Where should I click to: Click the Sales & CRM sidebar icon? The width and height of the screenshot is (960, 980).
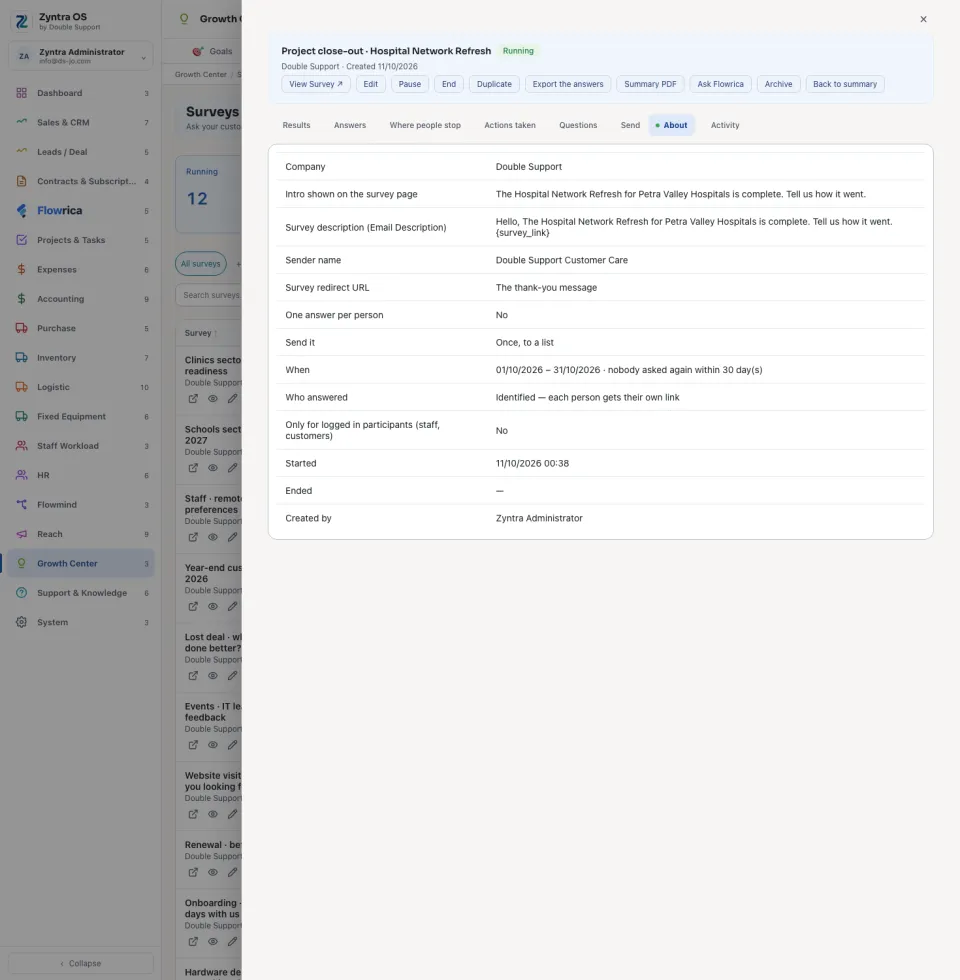tap(21, 122)
